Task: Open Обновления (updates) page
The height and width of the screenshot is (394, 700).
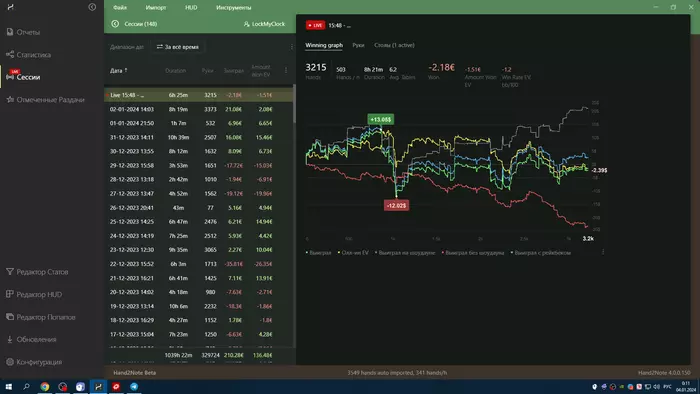Action: click(31, 340)
